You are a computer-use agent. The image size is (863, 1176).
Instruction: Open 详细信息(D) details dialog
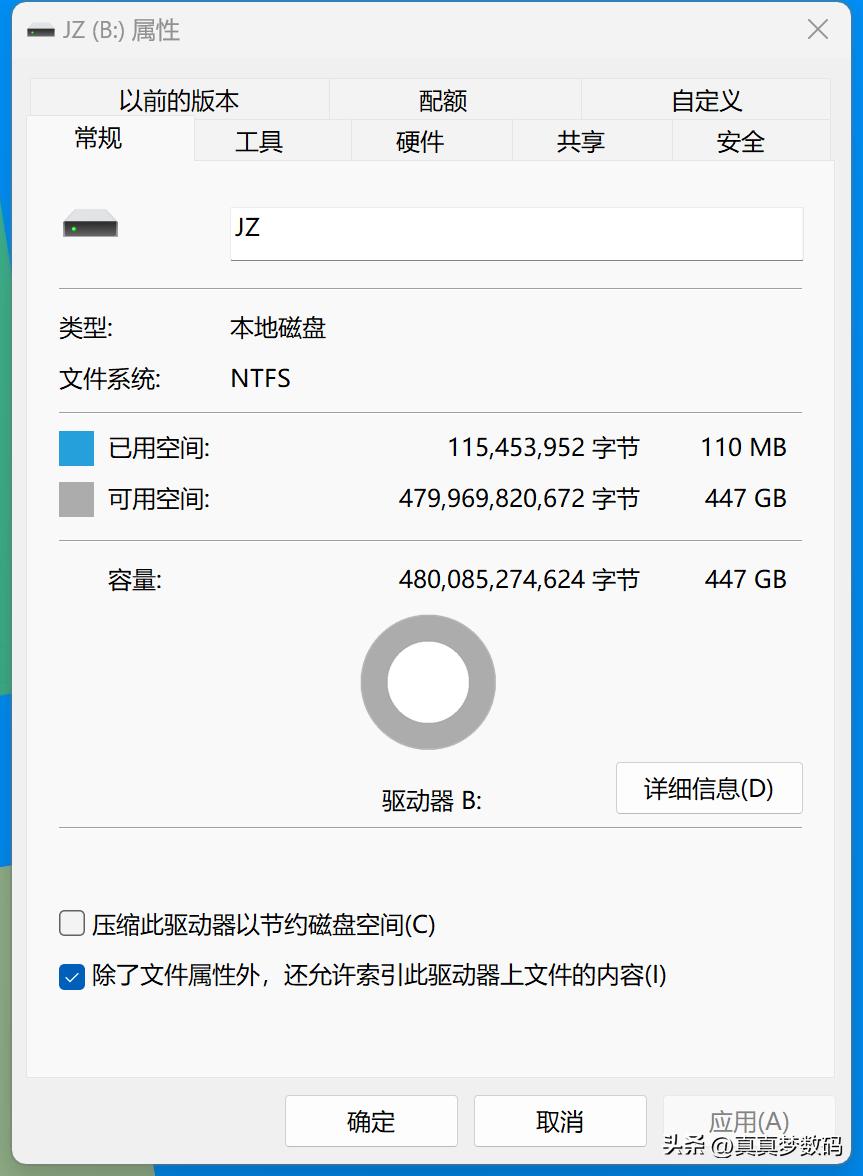(708, 788)
